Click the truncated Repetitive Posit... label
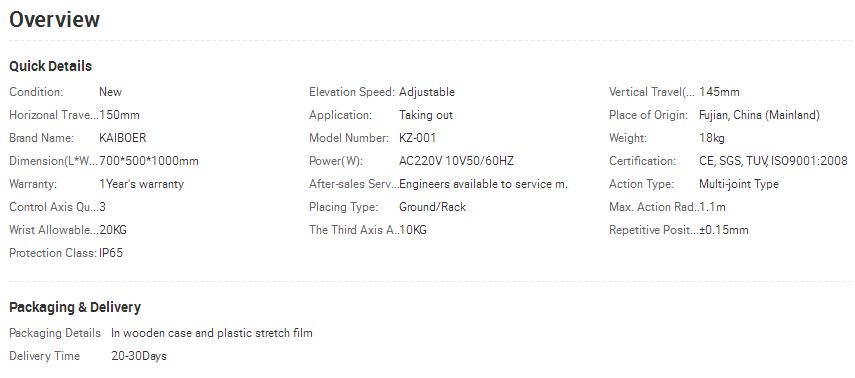 tap(654, 230)
